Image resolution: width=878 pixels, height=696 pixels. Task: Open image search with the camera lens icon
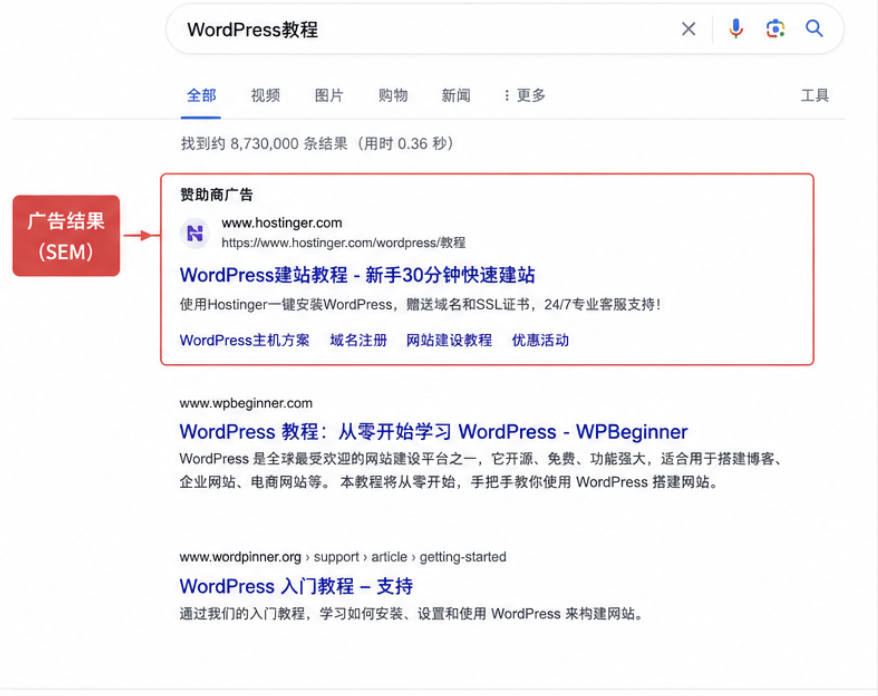point(775,29)
